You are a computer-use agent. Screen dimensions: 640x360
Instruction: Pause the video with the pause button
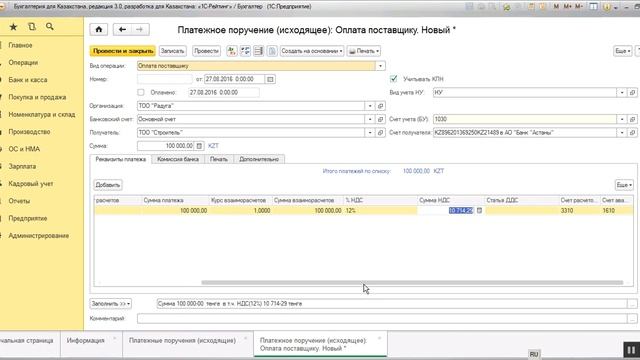[631, 350]
